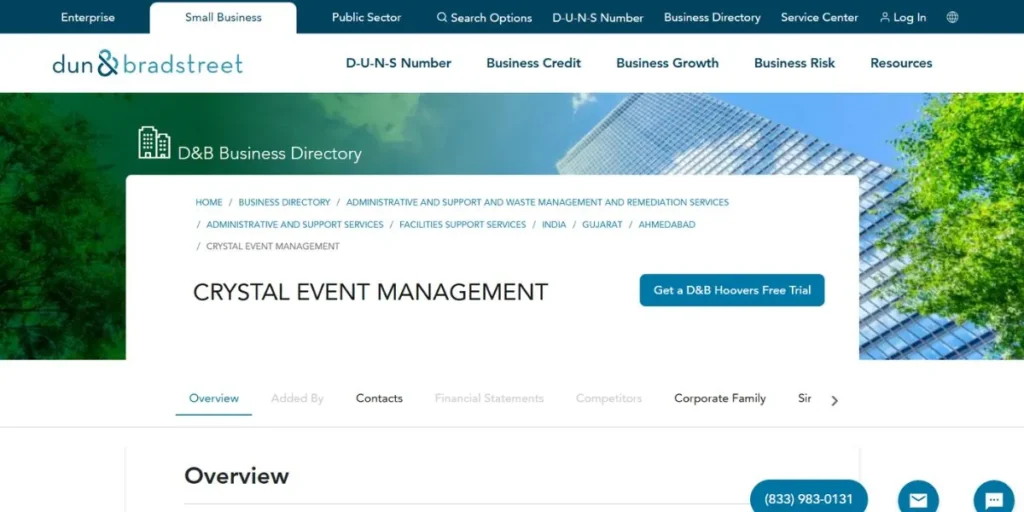Image resolution: width=1024 pixels, height=512 pixels.
Task: Select the Competitors section tab
Action: click(x=609, y=398)
